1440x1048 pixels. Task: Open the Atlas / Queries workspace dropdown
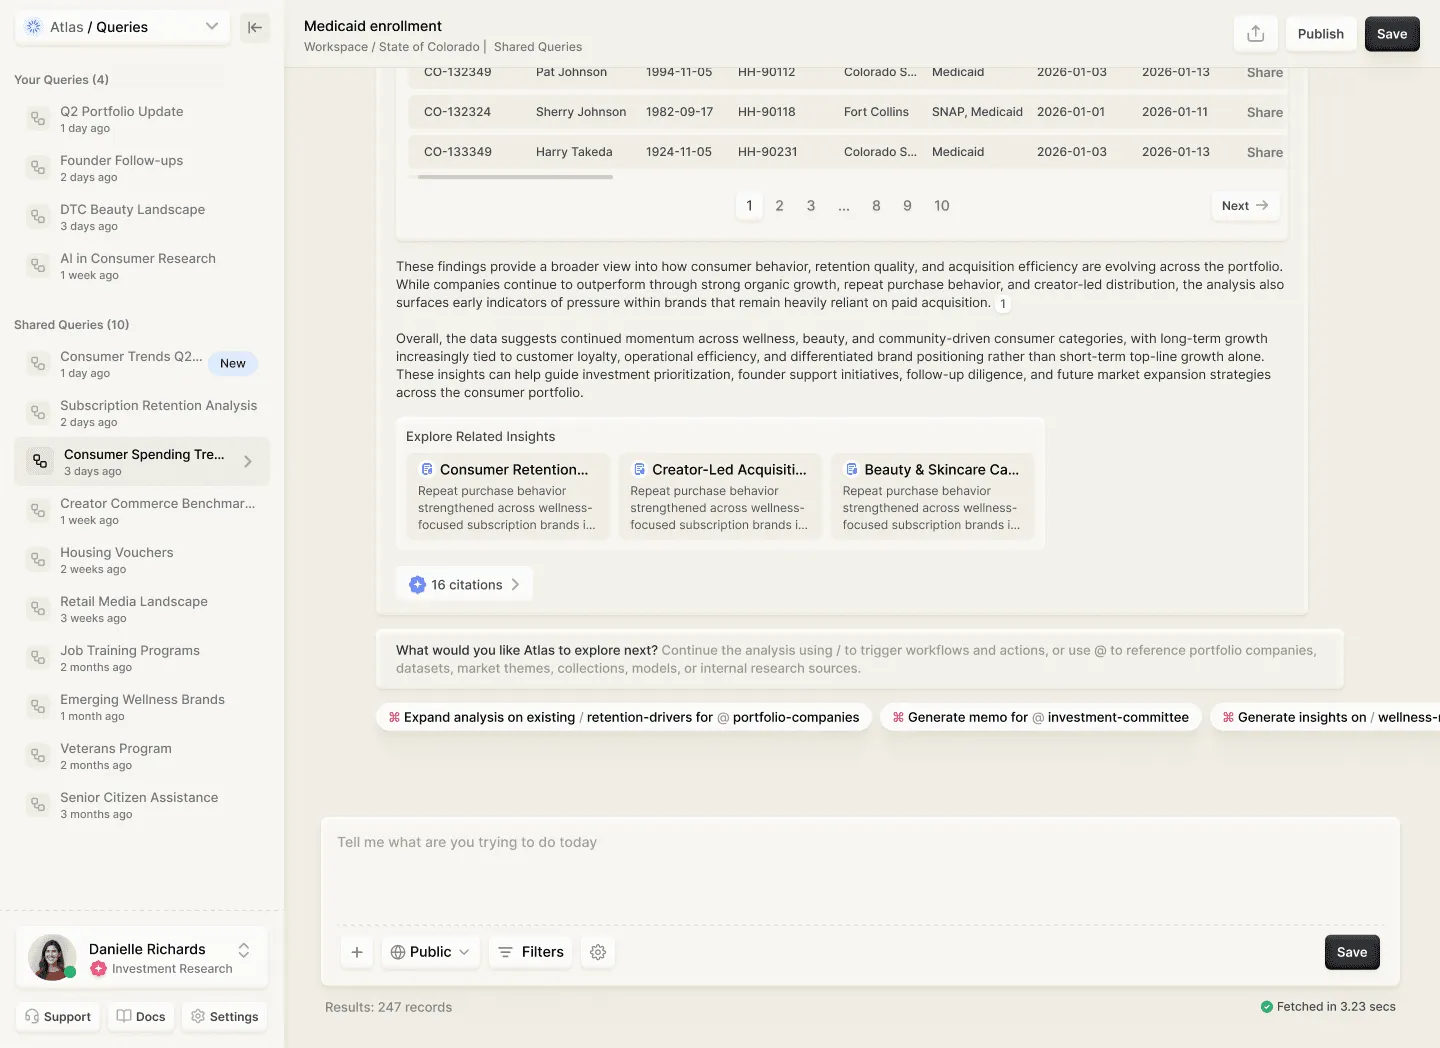point(122,27)
